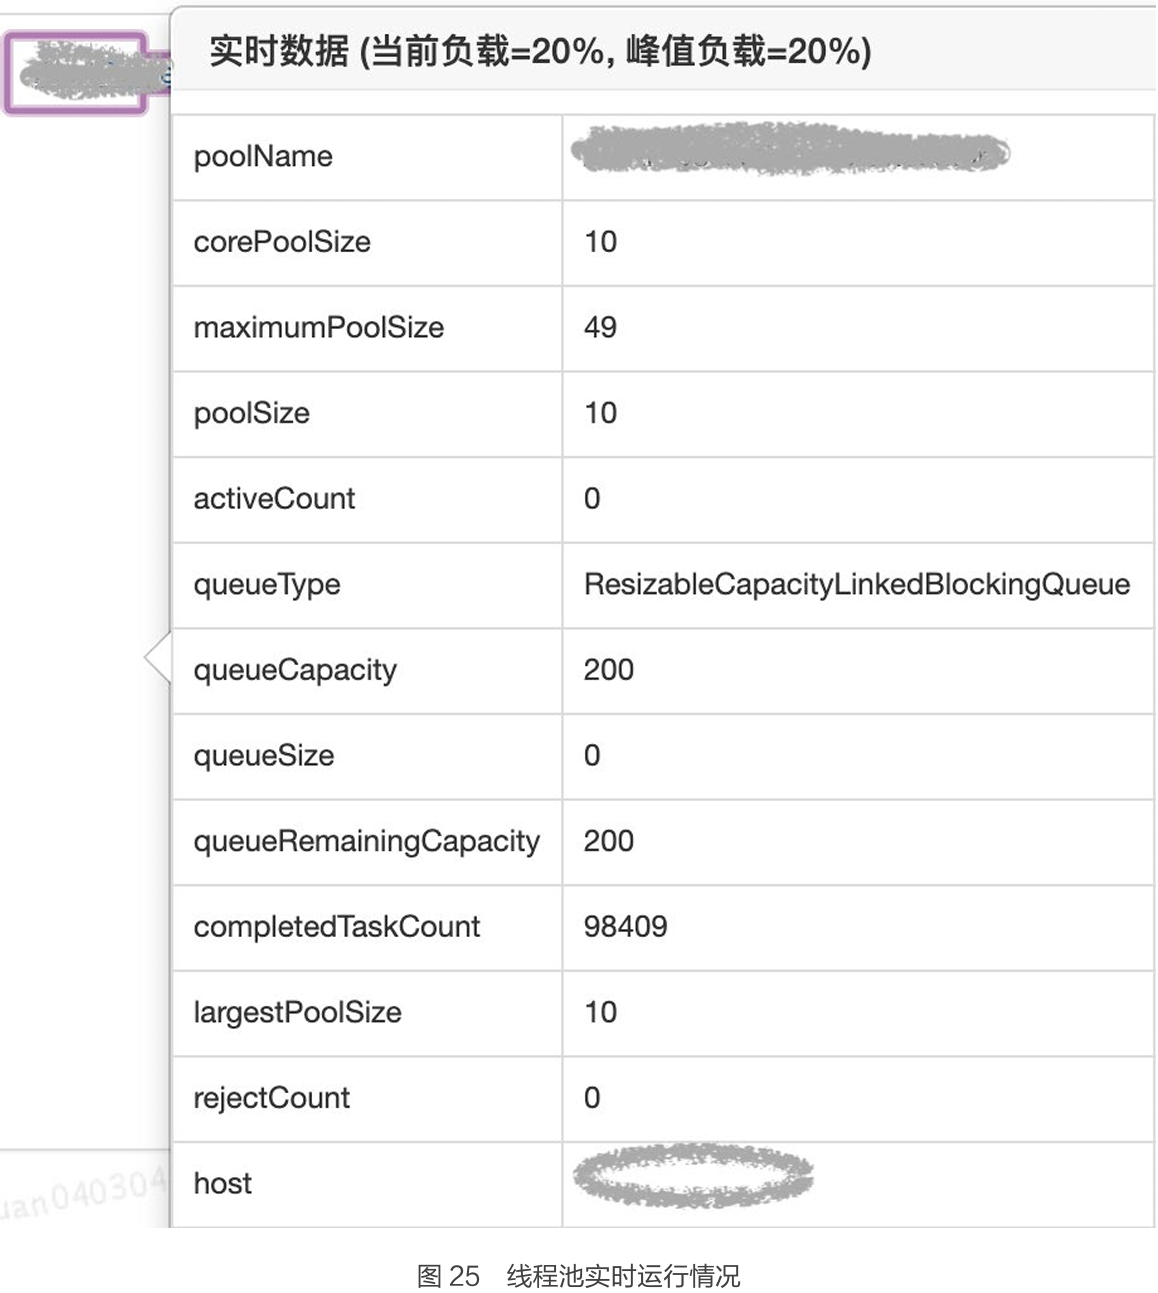This screenshot has height=1293, width=1158.
Task: Click the completedTaskCount label
Action: 337,927
